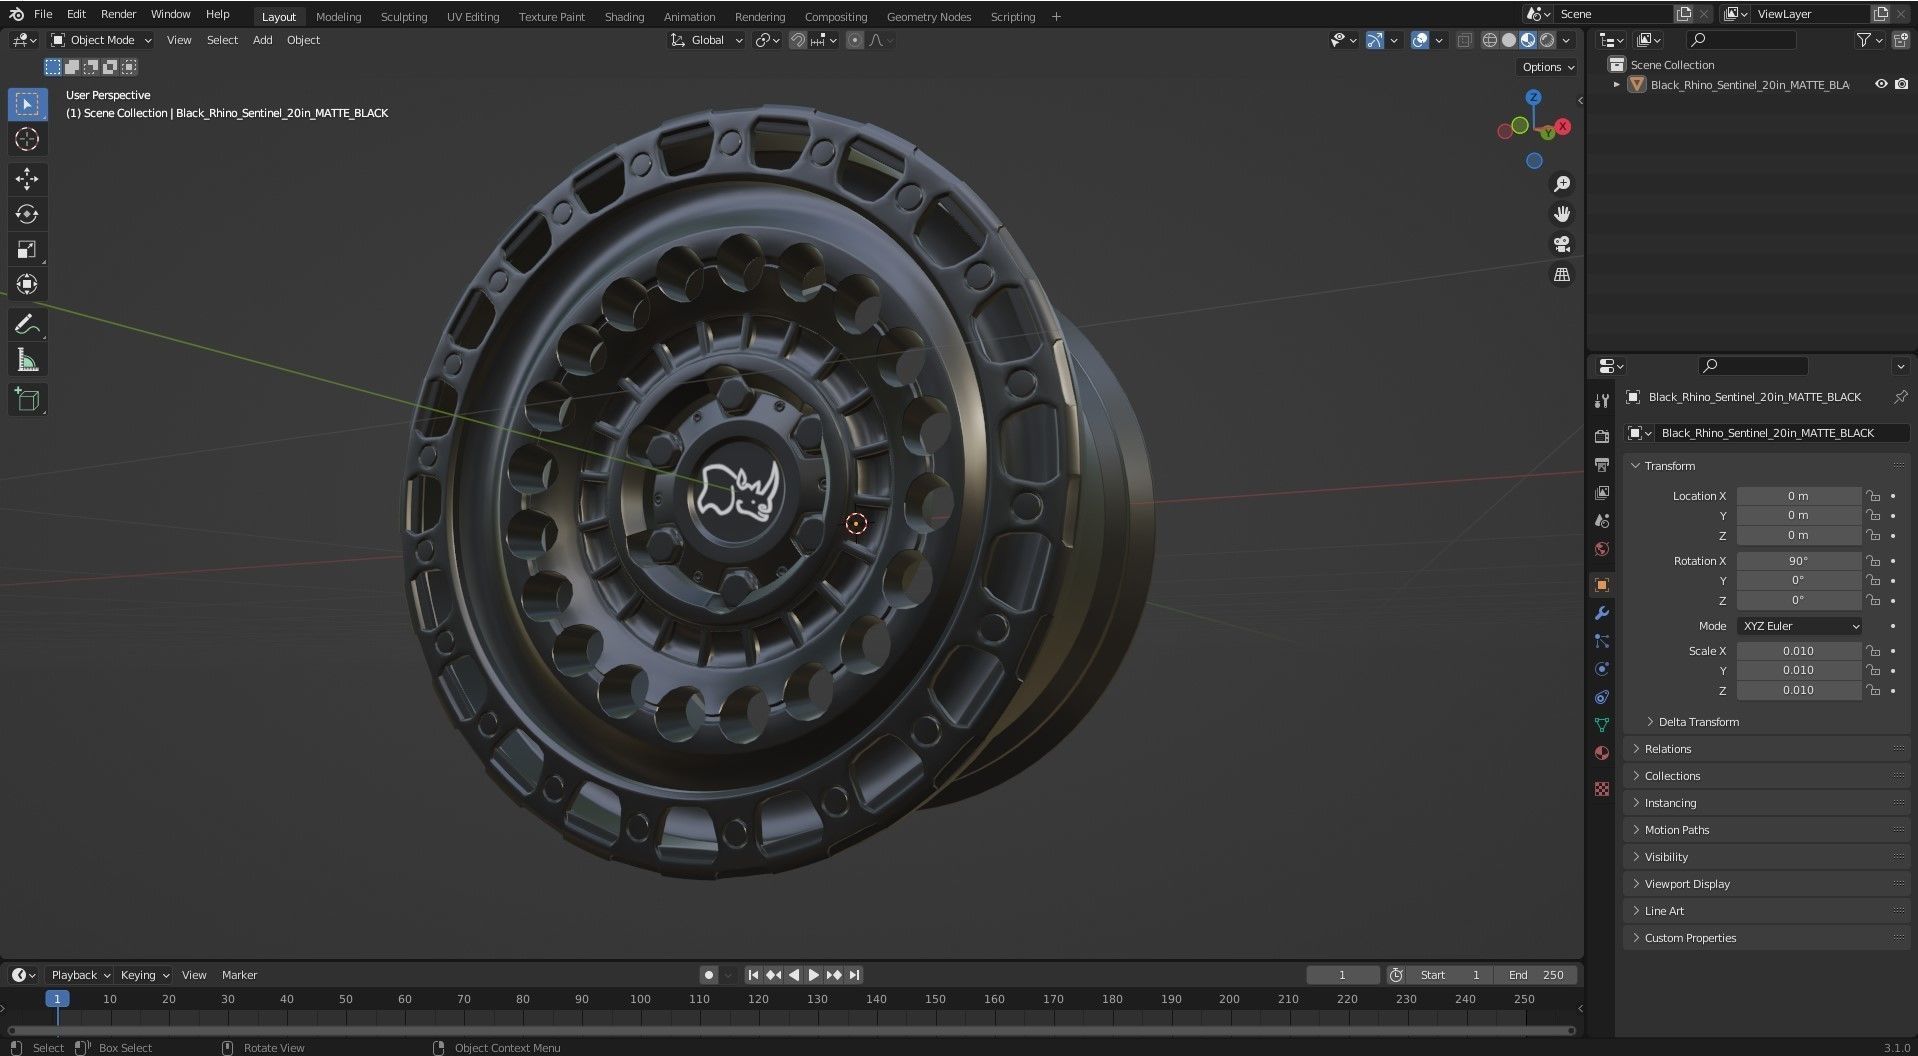The width and height of the screenshot is (1918, 1056).
Task: Select the Measure tool
Action: 27,360
